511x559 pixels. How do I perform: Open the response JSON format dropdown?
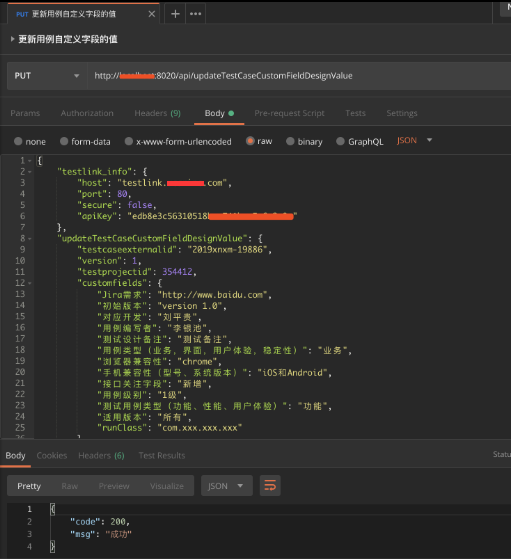[227, 486]
